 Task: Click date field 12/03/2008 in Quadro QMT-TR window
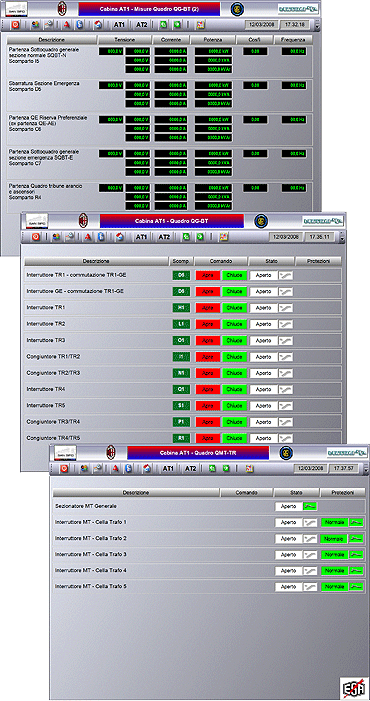[x=310, y=469]
